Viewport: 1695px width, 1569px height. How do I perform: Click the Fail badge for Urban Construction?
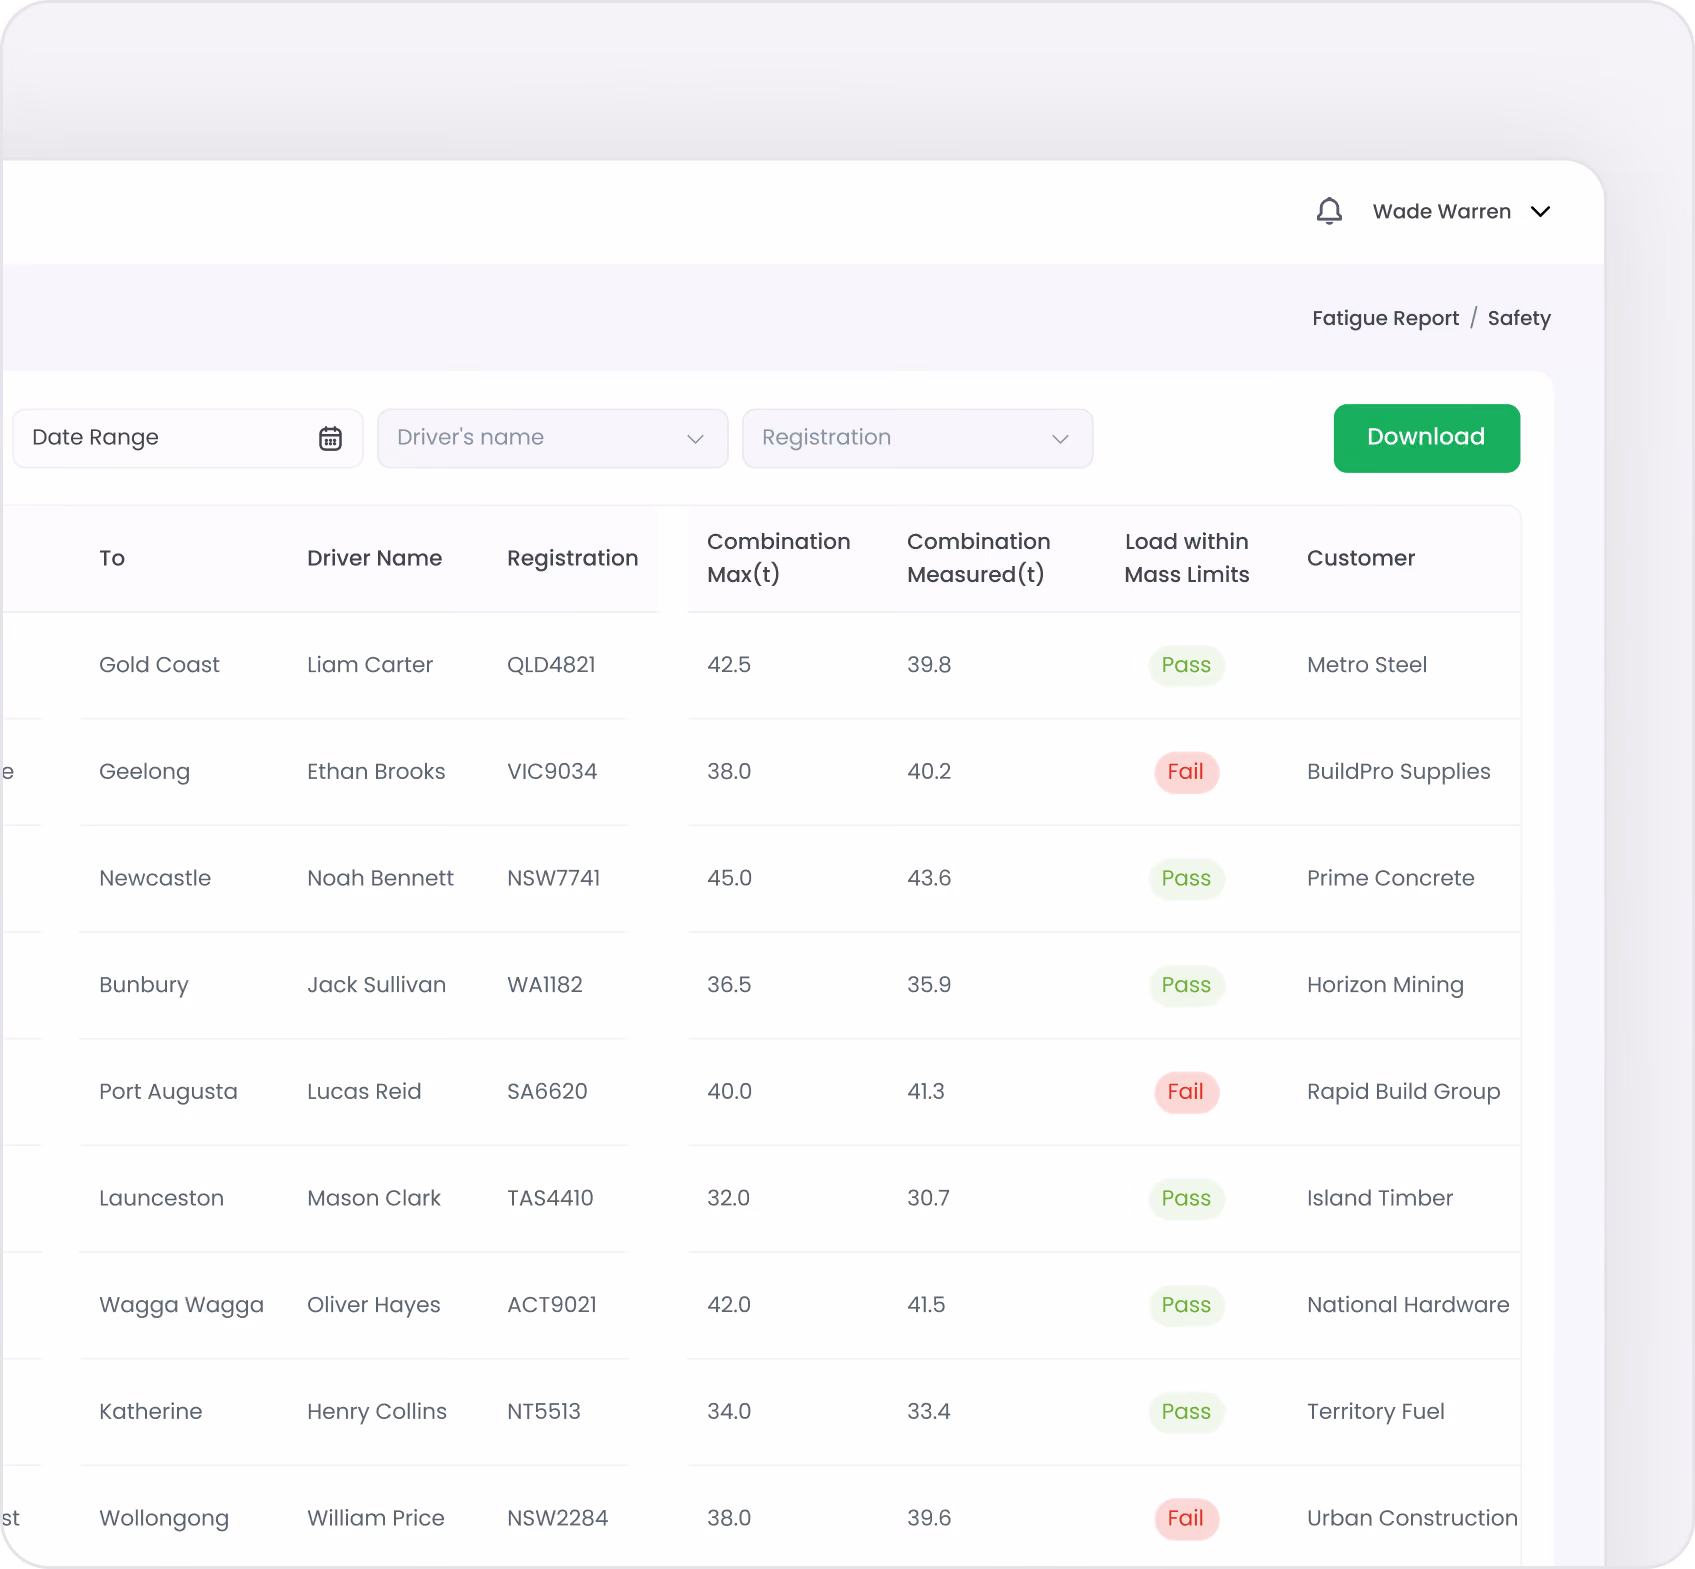[1186, 1518]
